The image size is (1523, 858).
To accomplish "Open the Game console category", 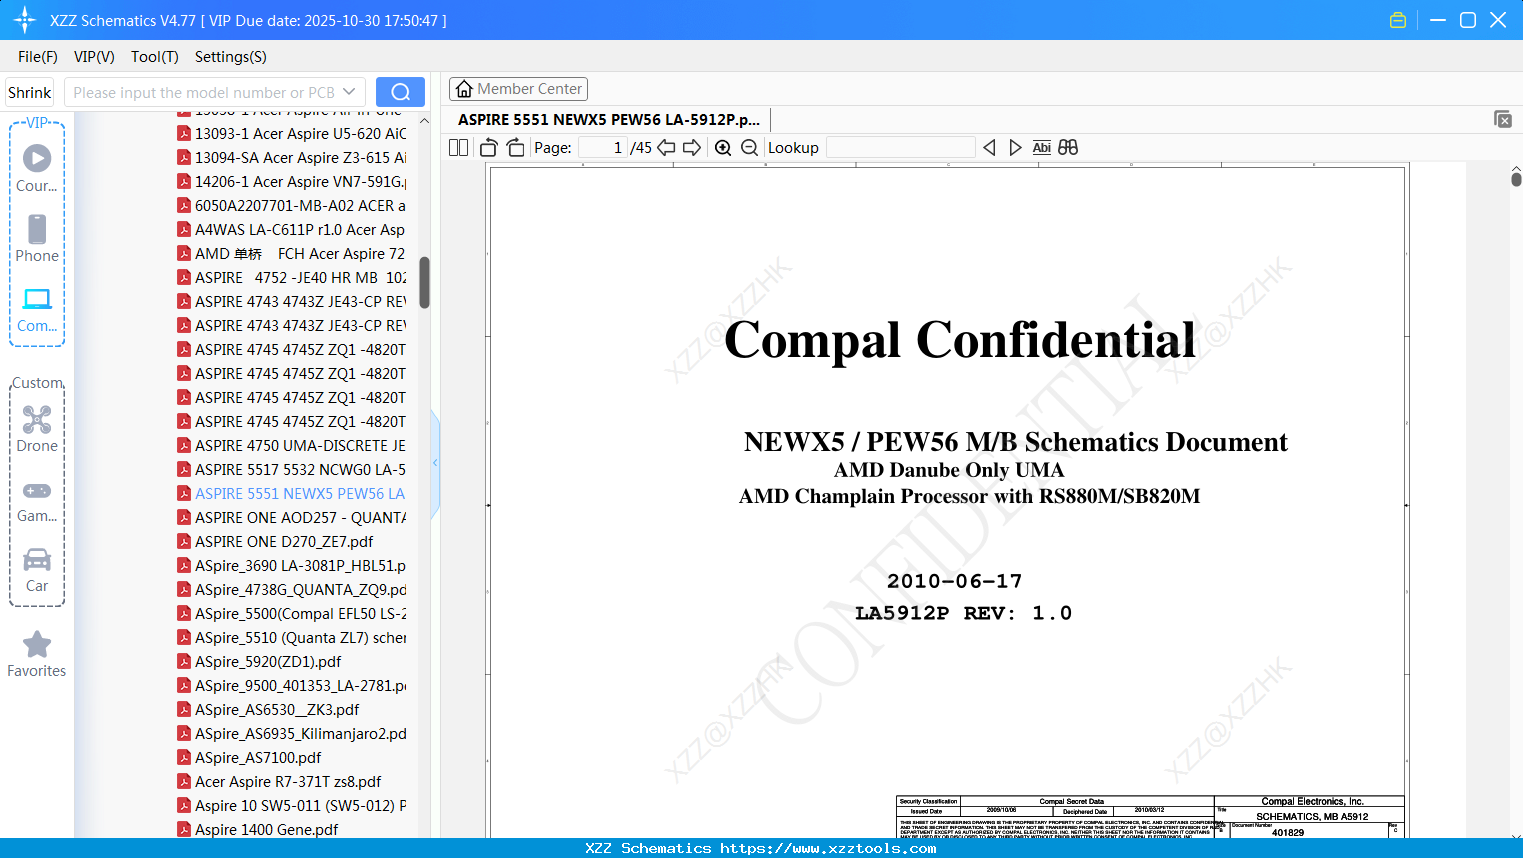I will click(37, 500).
